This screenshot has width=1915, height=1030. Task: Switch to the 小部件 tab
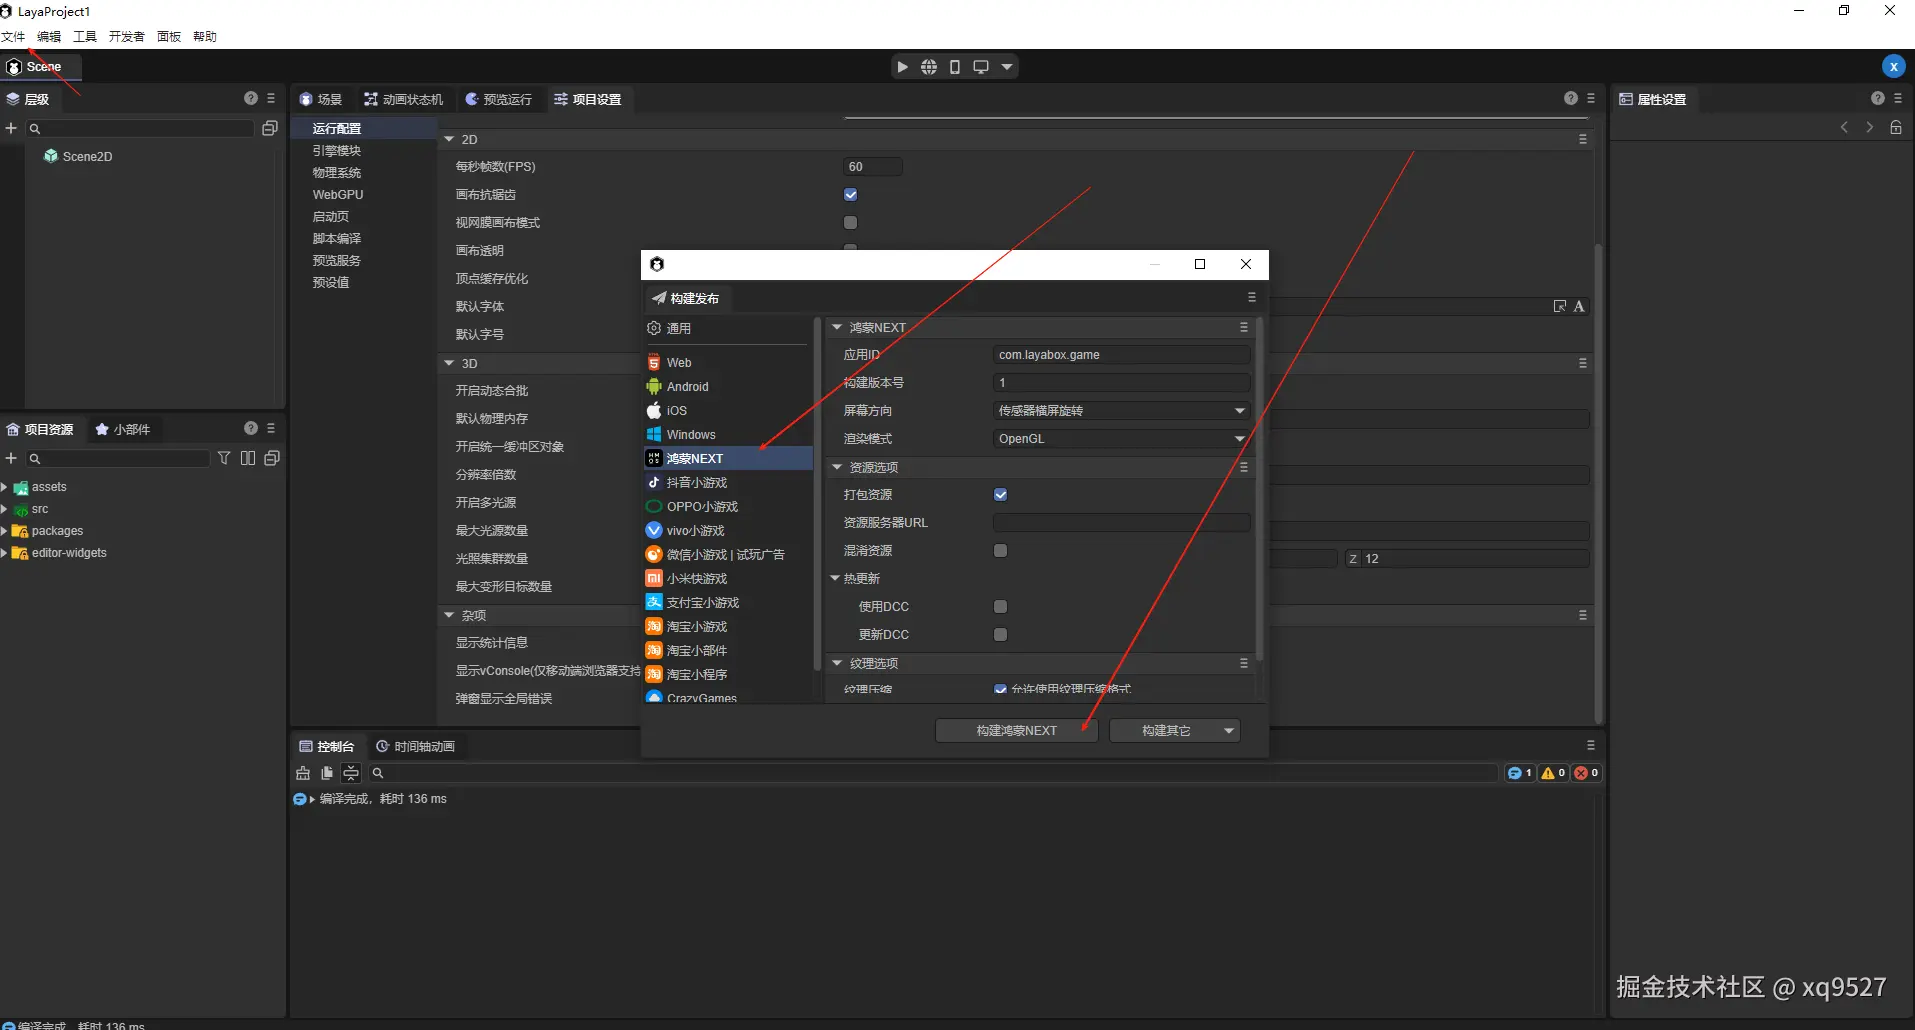(123, 429)
